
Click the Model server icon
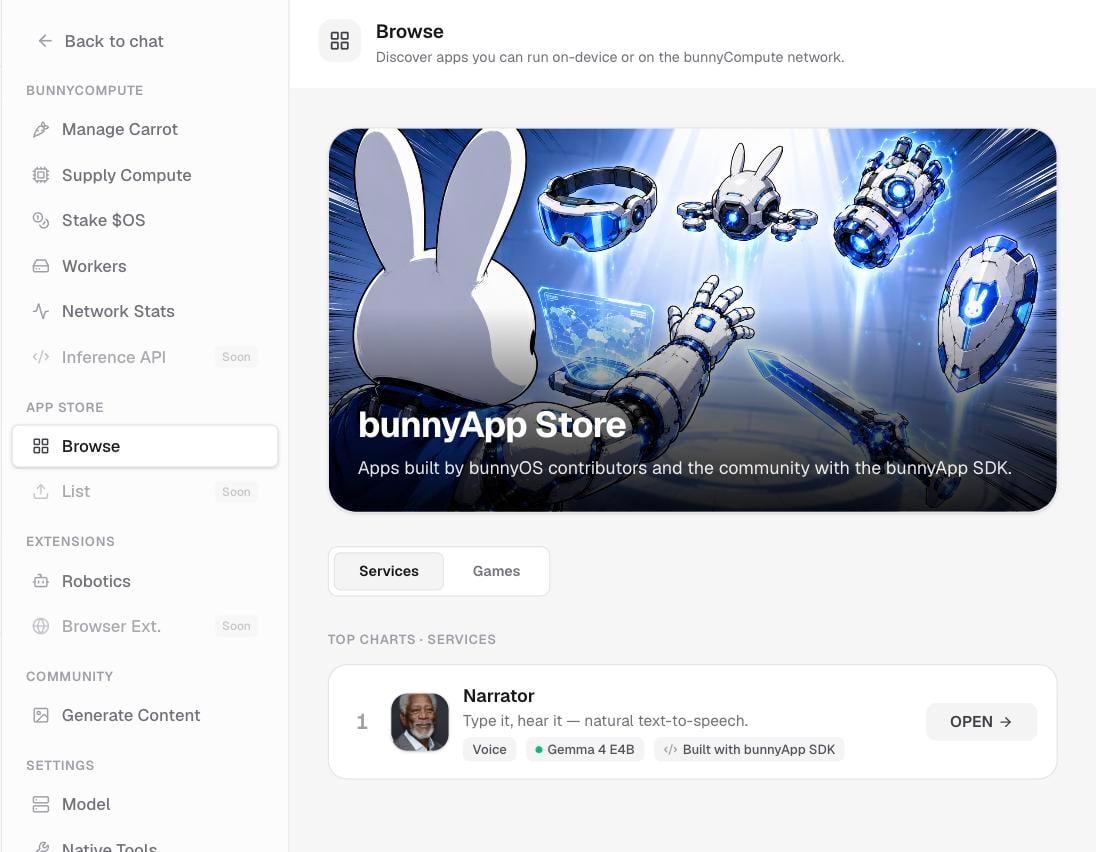pyautogui.click(x=41, y=804)
